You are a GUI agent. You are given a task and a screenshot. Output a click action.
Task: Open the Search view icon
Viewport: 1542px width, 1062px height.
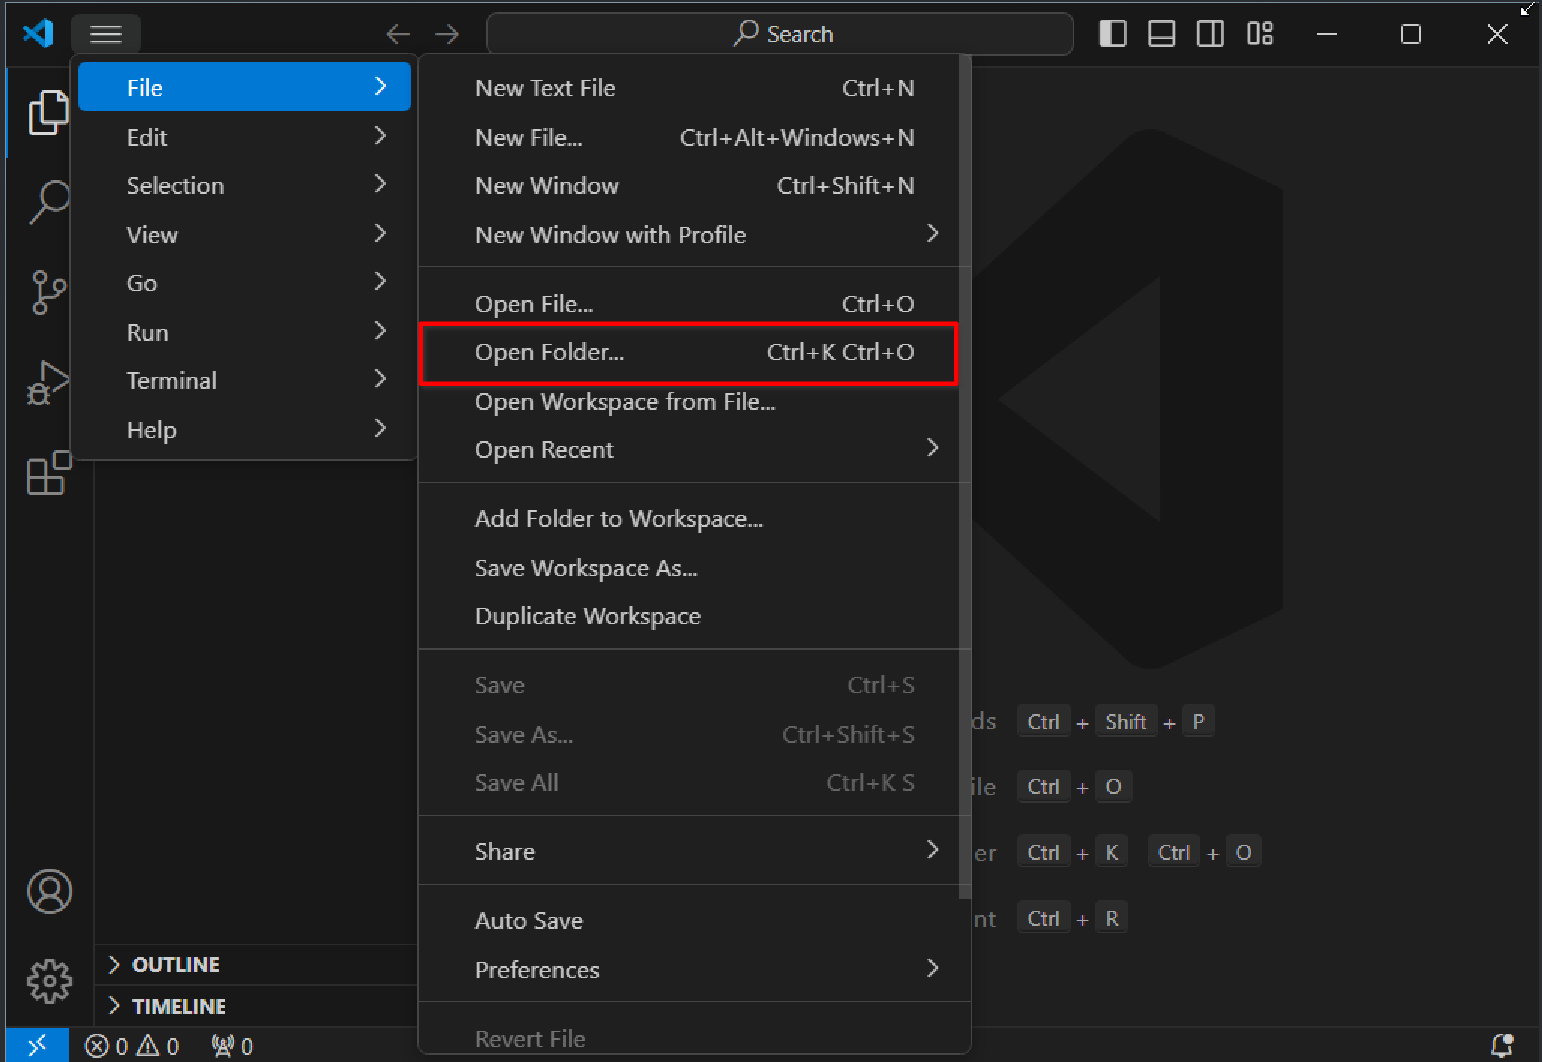pyautogui.click(x=47, y=201)
